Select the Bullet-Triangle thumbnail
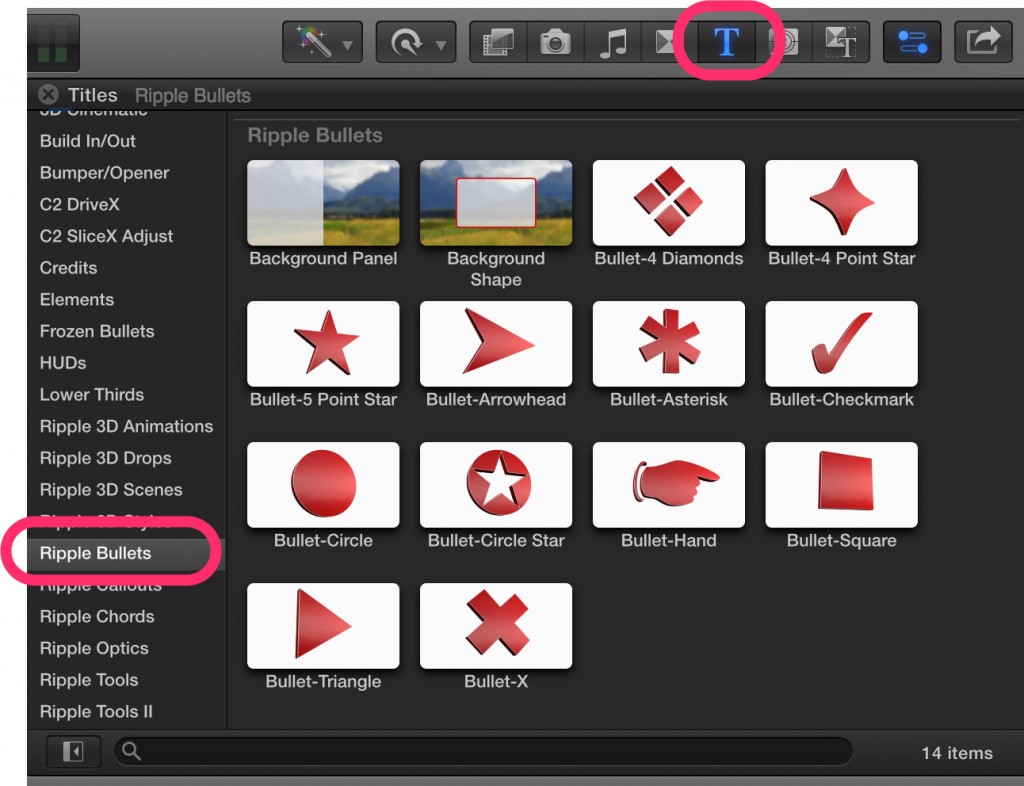The height and width of the screenshot is (786, 1024). [x=323, y=626]
